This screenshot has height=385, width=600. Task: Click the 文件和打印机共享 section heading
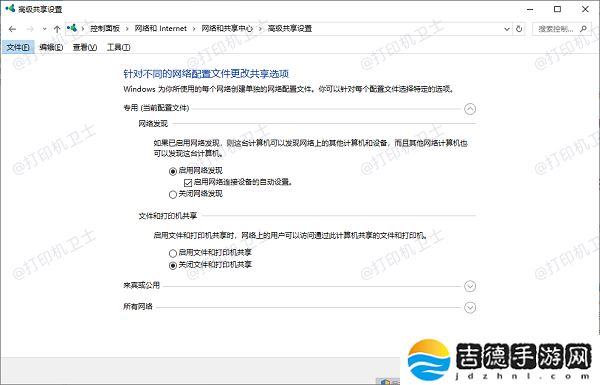[x=168, y=216]
